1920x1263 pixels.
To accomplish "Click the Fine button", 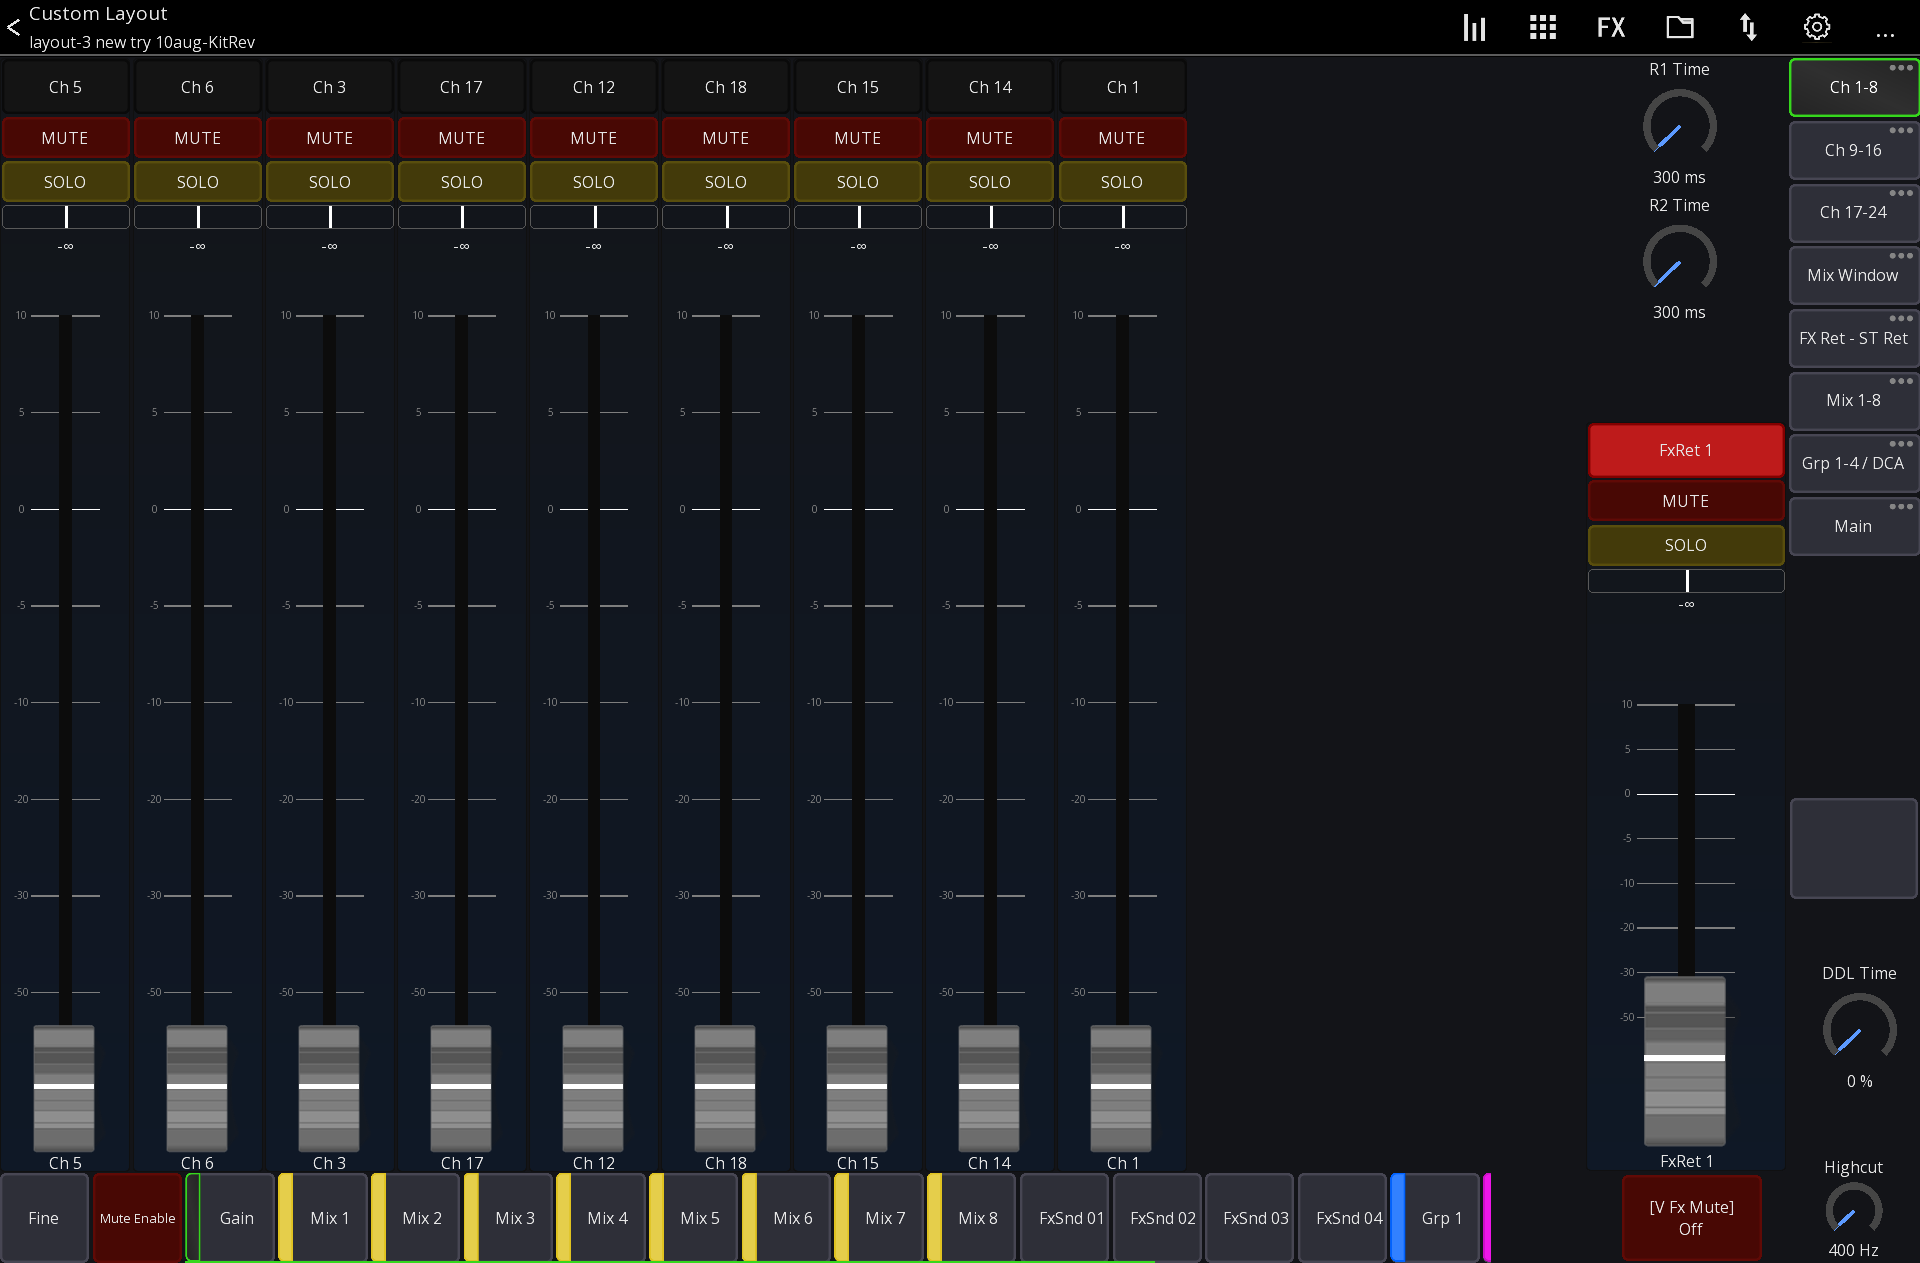I will point(44,1218).
